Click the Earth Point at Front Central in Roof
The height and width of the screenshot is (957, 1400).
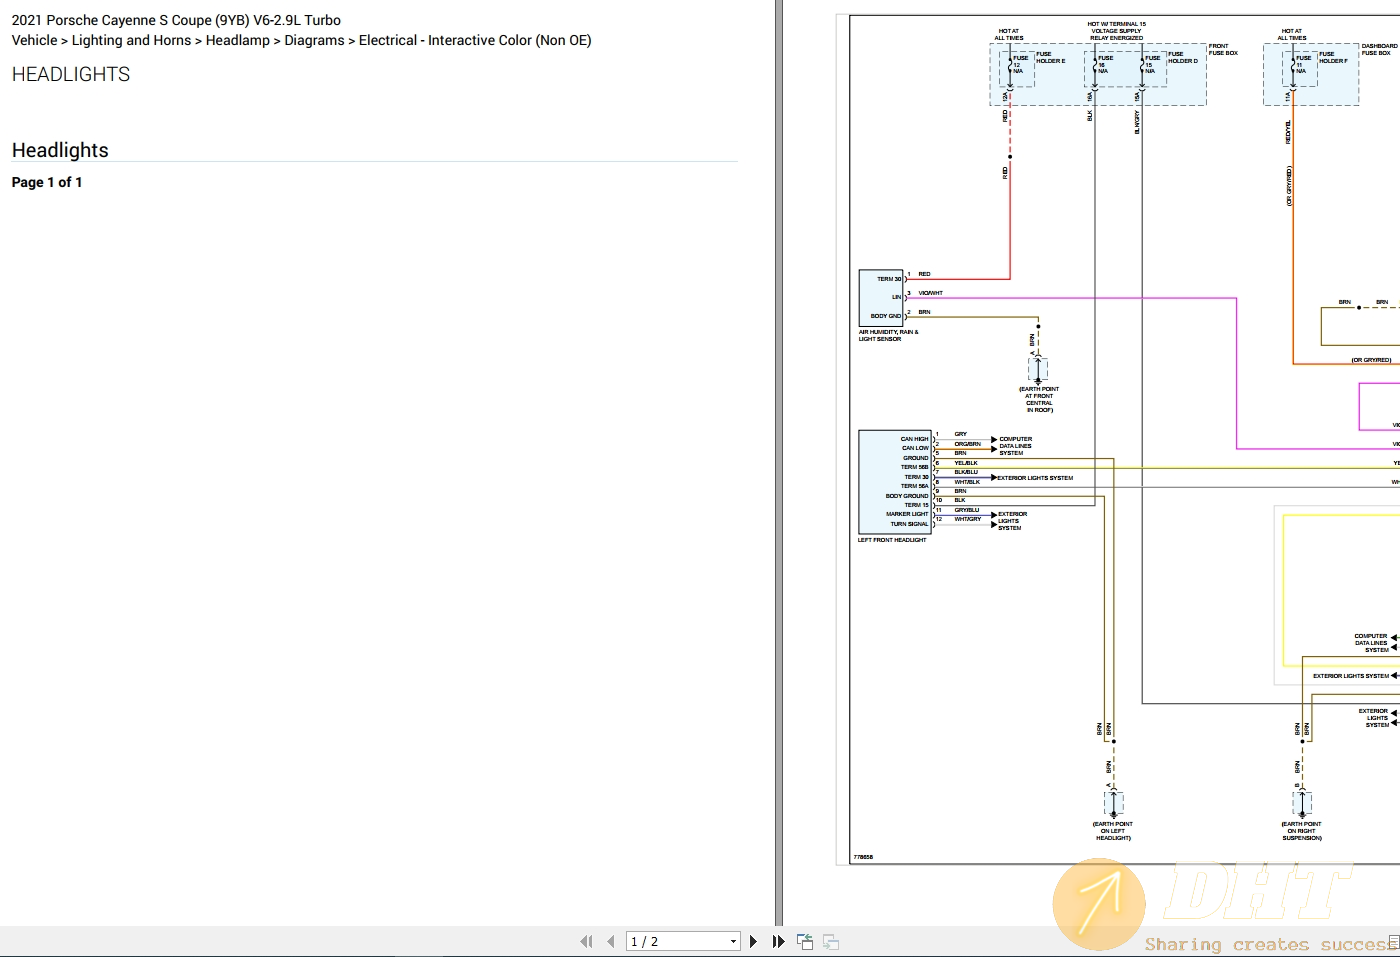(1039, 399)
